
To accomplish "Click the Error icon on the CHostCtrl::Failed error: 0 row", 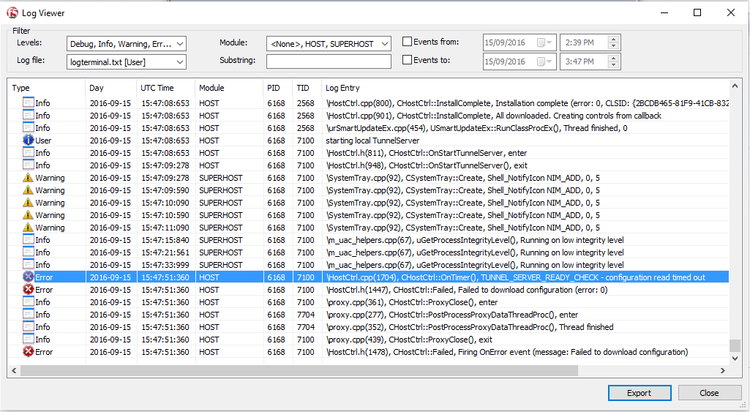I will [x=28, y=290].
